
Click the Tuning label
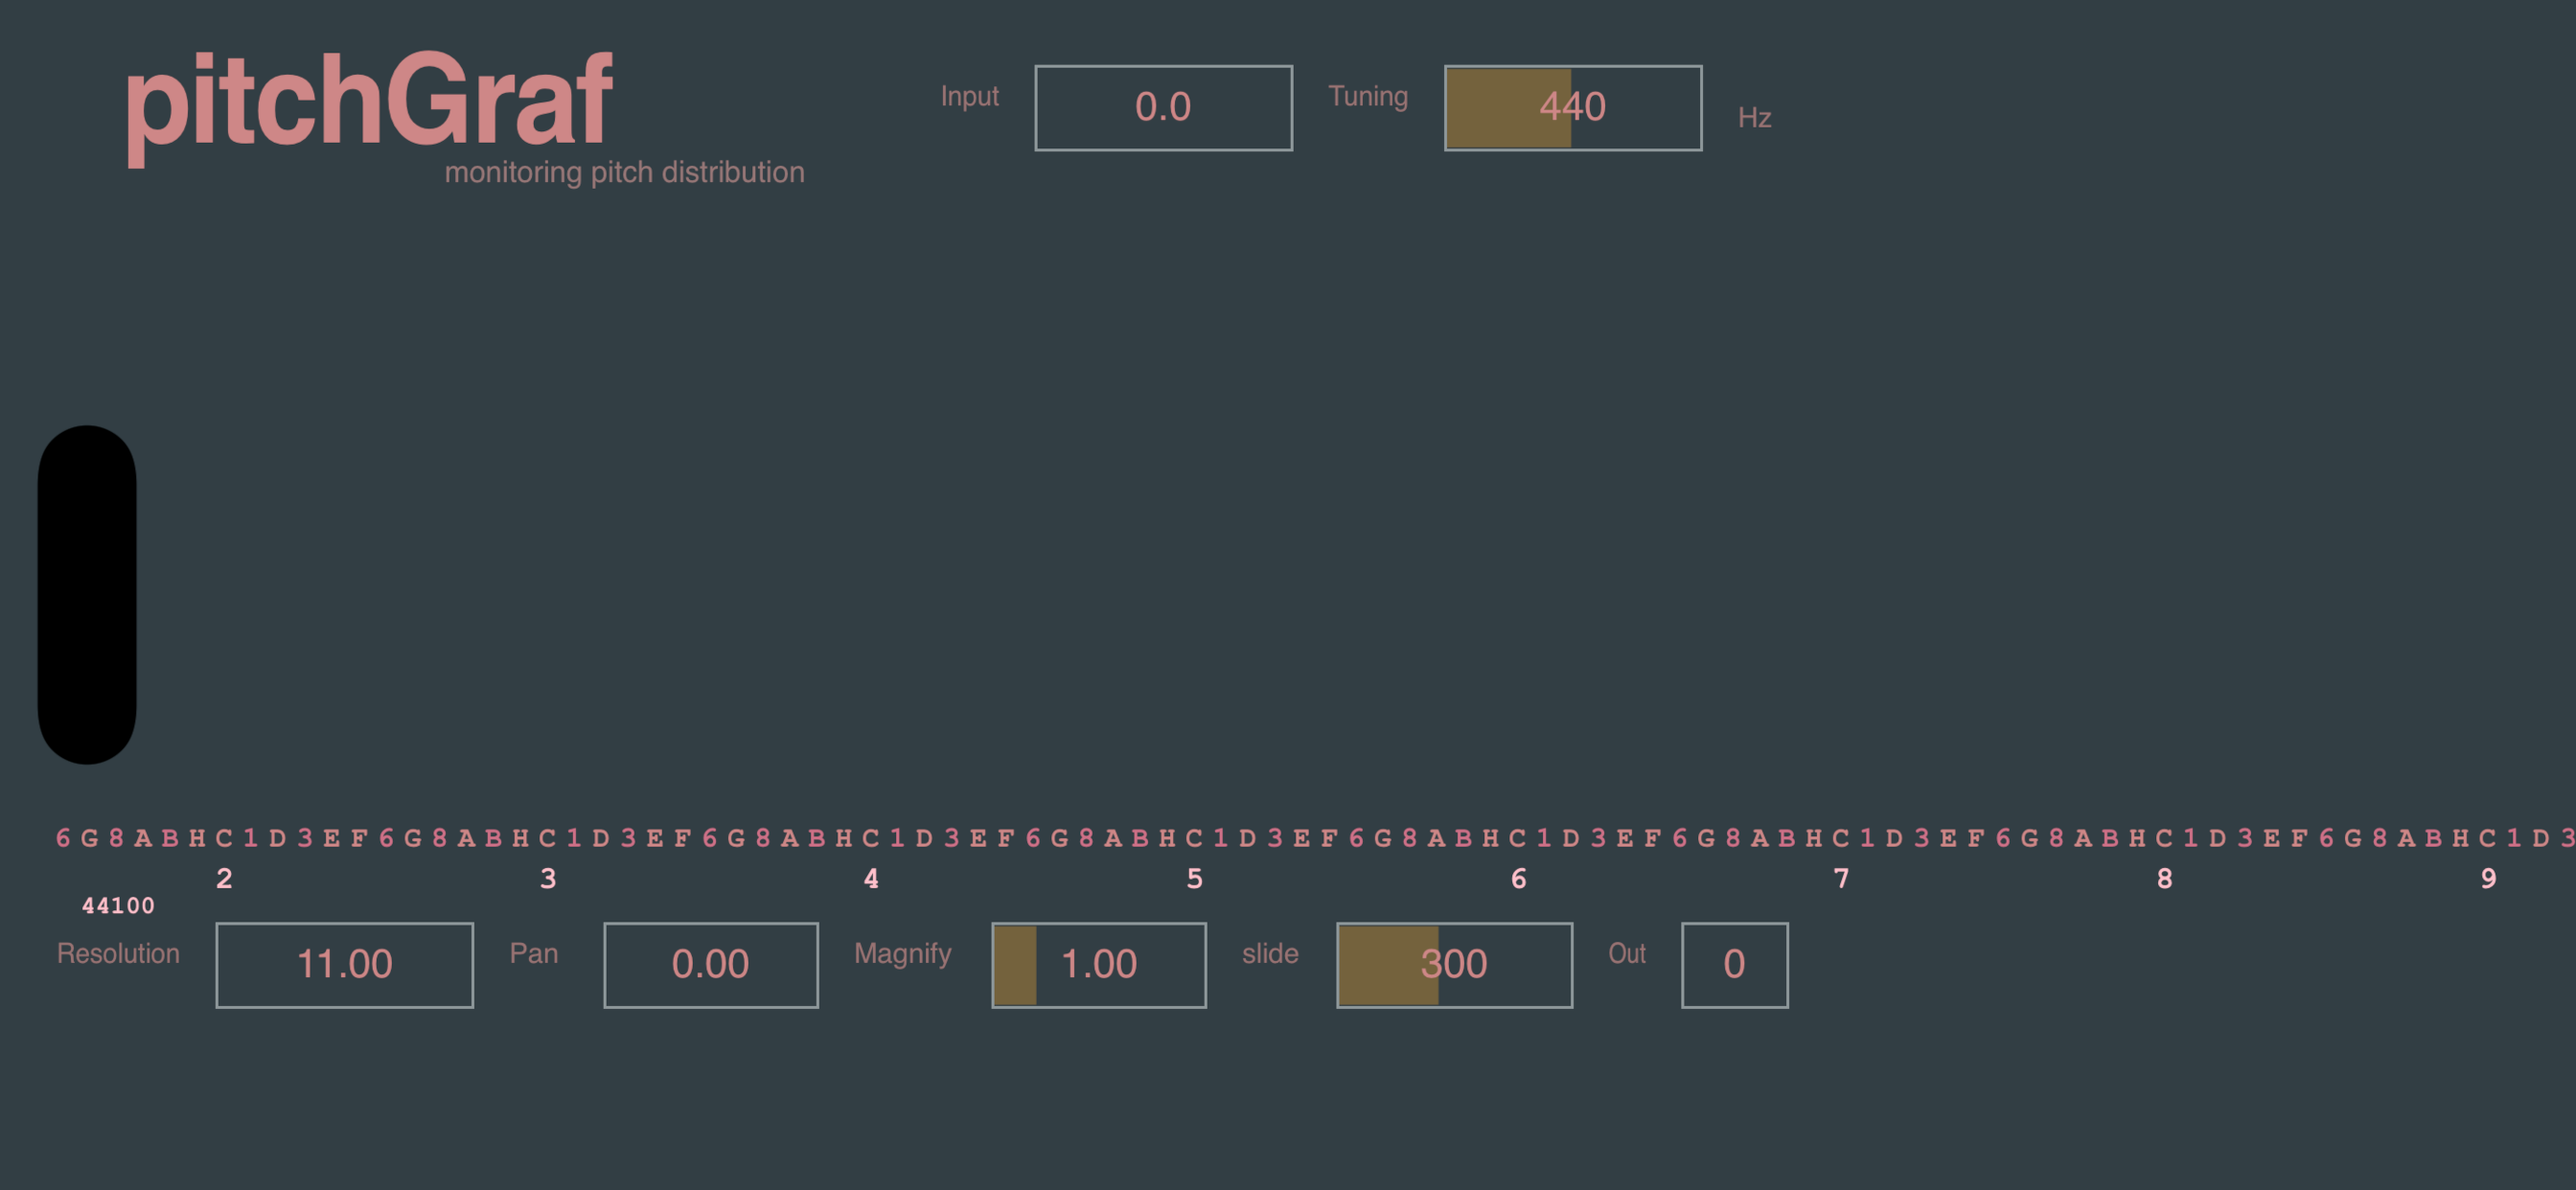point(1368,96)
